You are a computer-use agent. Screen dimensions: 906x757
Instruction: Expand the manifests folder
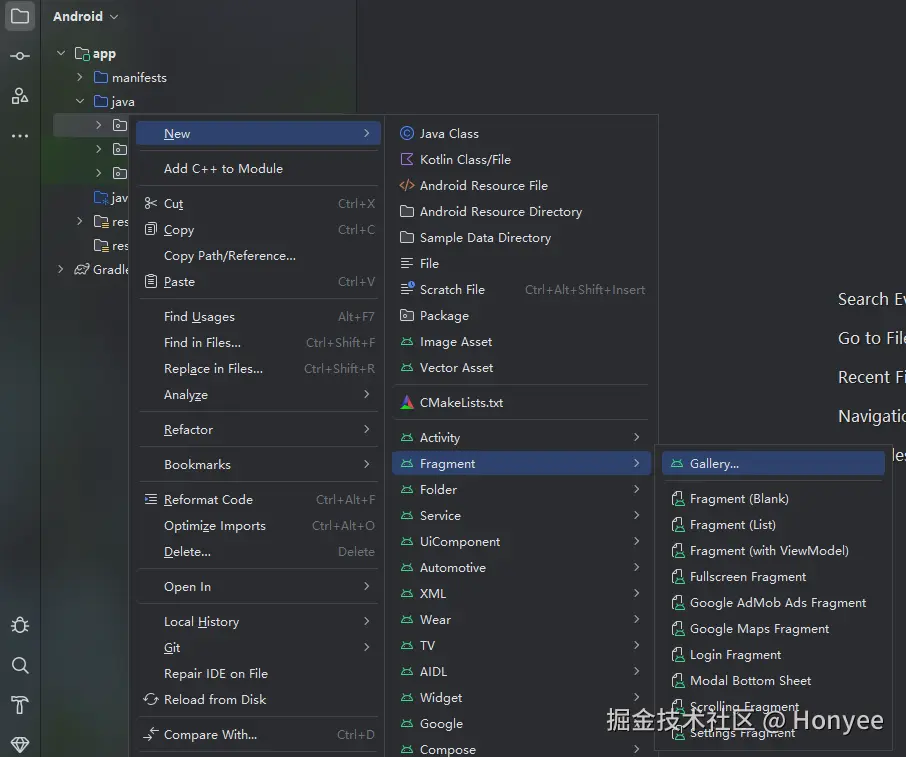pyautogui.click(x=80, y=77)
